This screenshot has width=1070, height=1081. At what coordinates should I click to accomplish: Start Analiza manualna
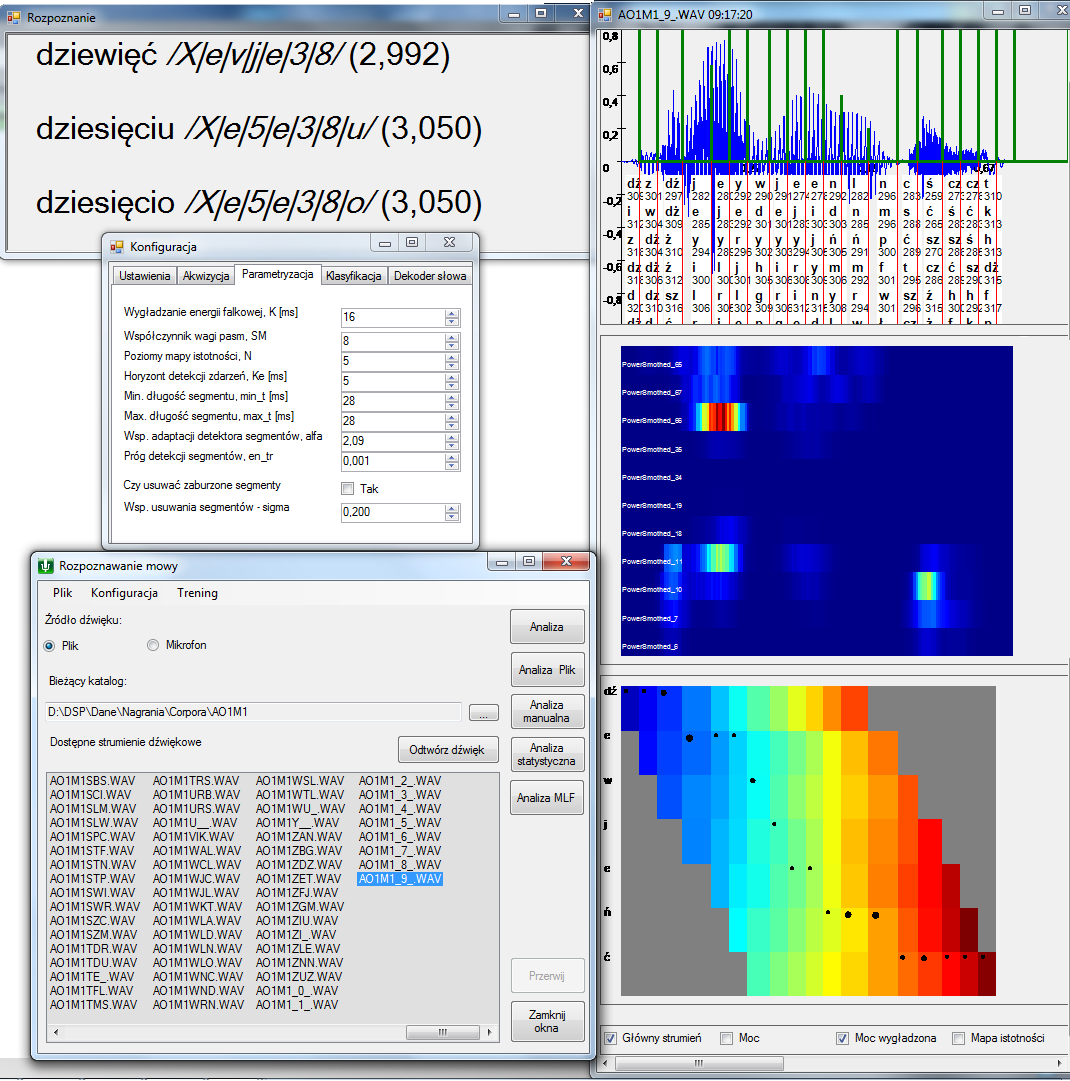[x=547, y=711]
